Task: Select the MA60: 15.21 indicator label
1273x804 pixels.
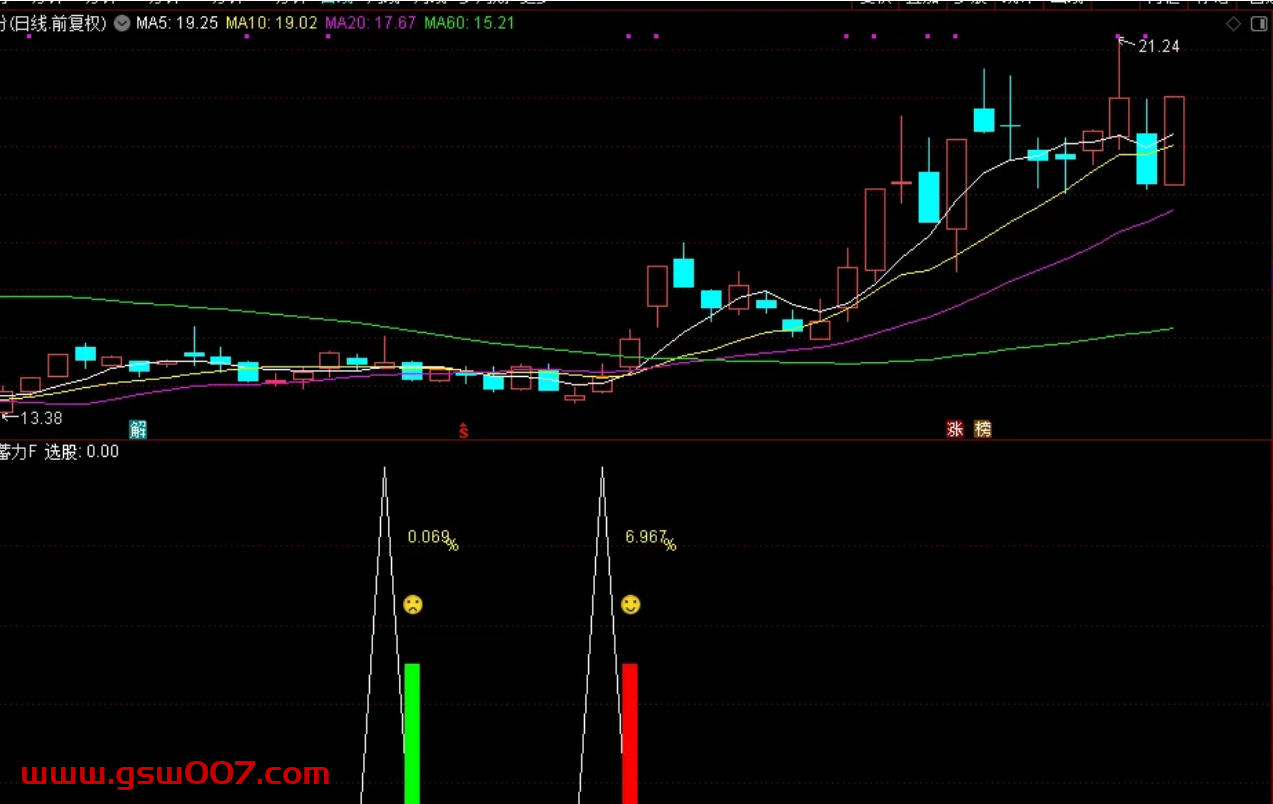Action: click(469, 23)
